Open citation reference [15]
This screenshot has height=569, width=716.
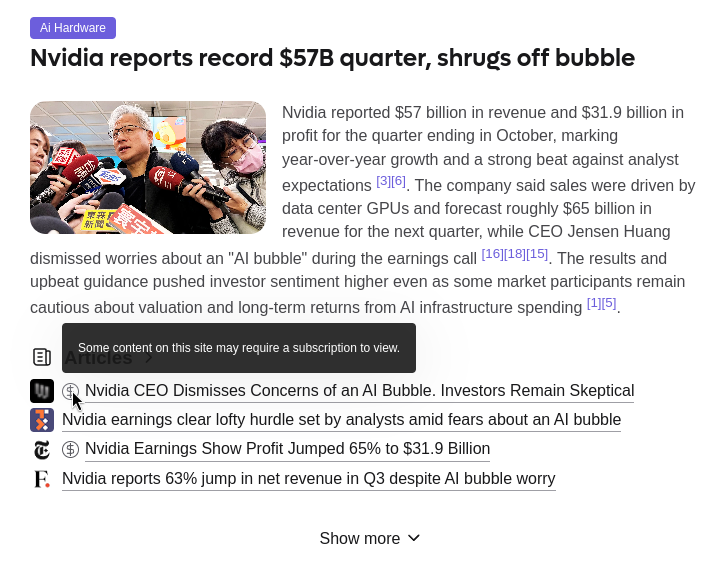tap(537, 254)
